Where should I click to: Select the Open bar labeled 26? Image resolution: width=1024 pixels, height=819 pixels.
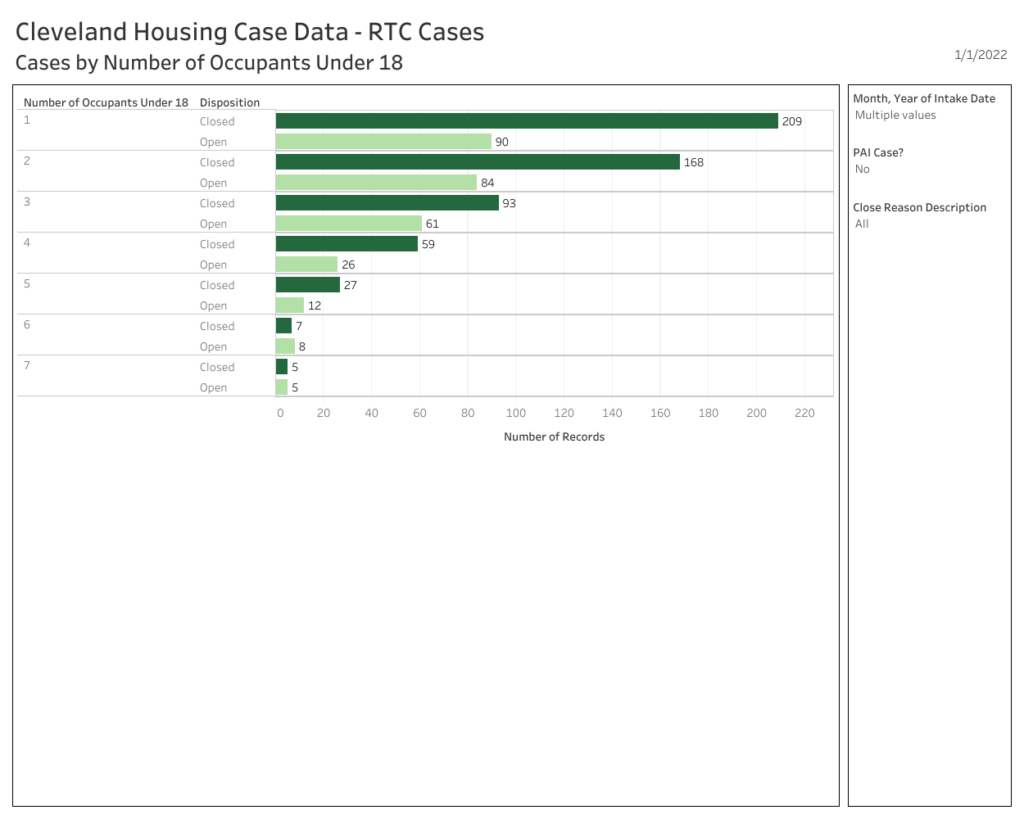[x=306, y=265]
